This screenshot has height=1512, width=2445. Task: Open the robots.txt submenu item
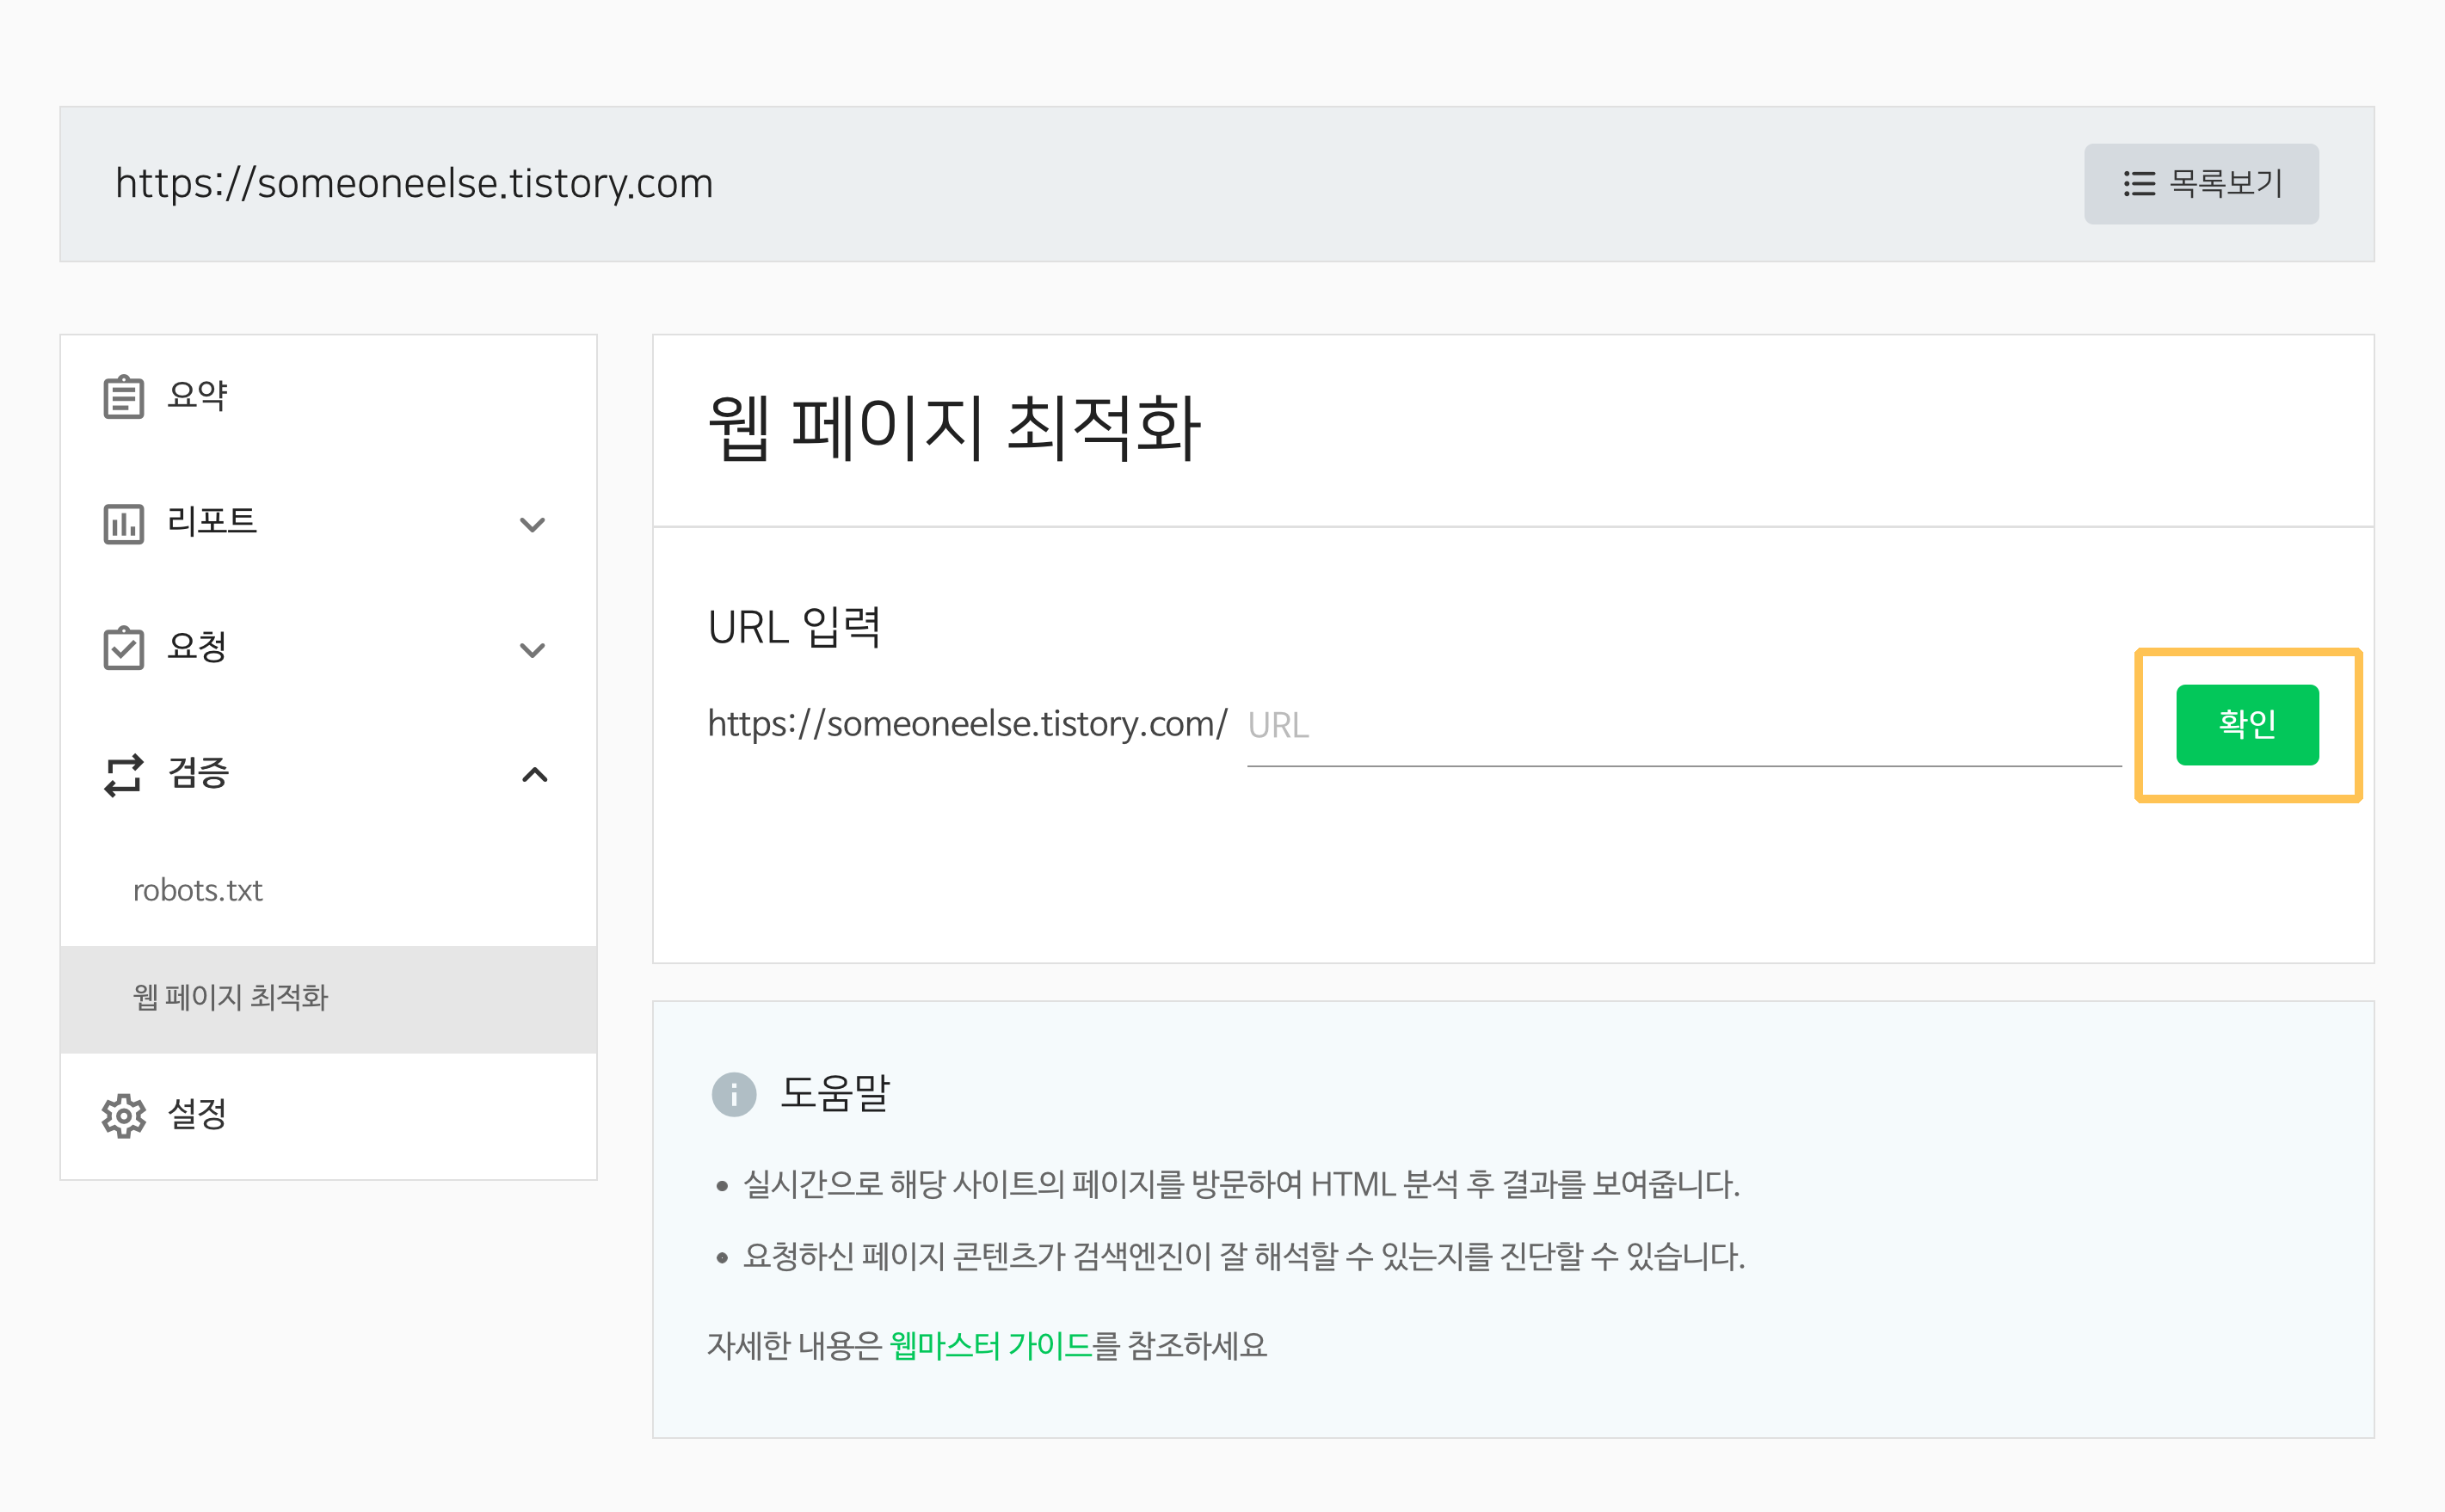pos(197,890)
